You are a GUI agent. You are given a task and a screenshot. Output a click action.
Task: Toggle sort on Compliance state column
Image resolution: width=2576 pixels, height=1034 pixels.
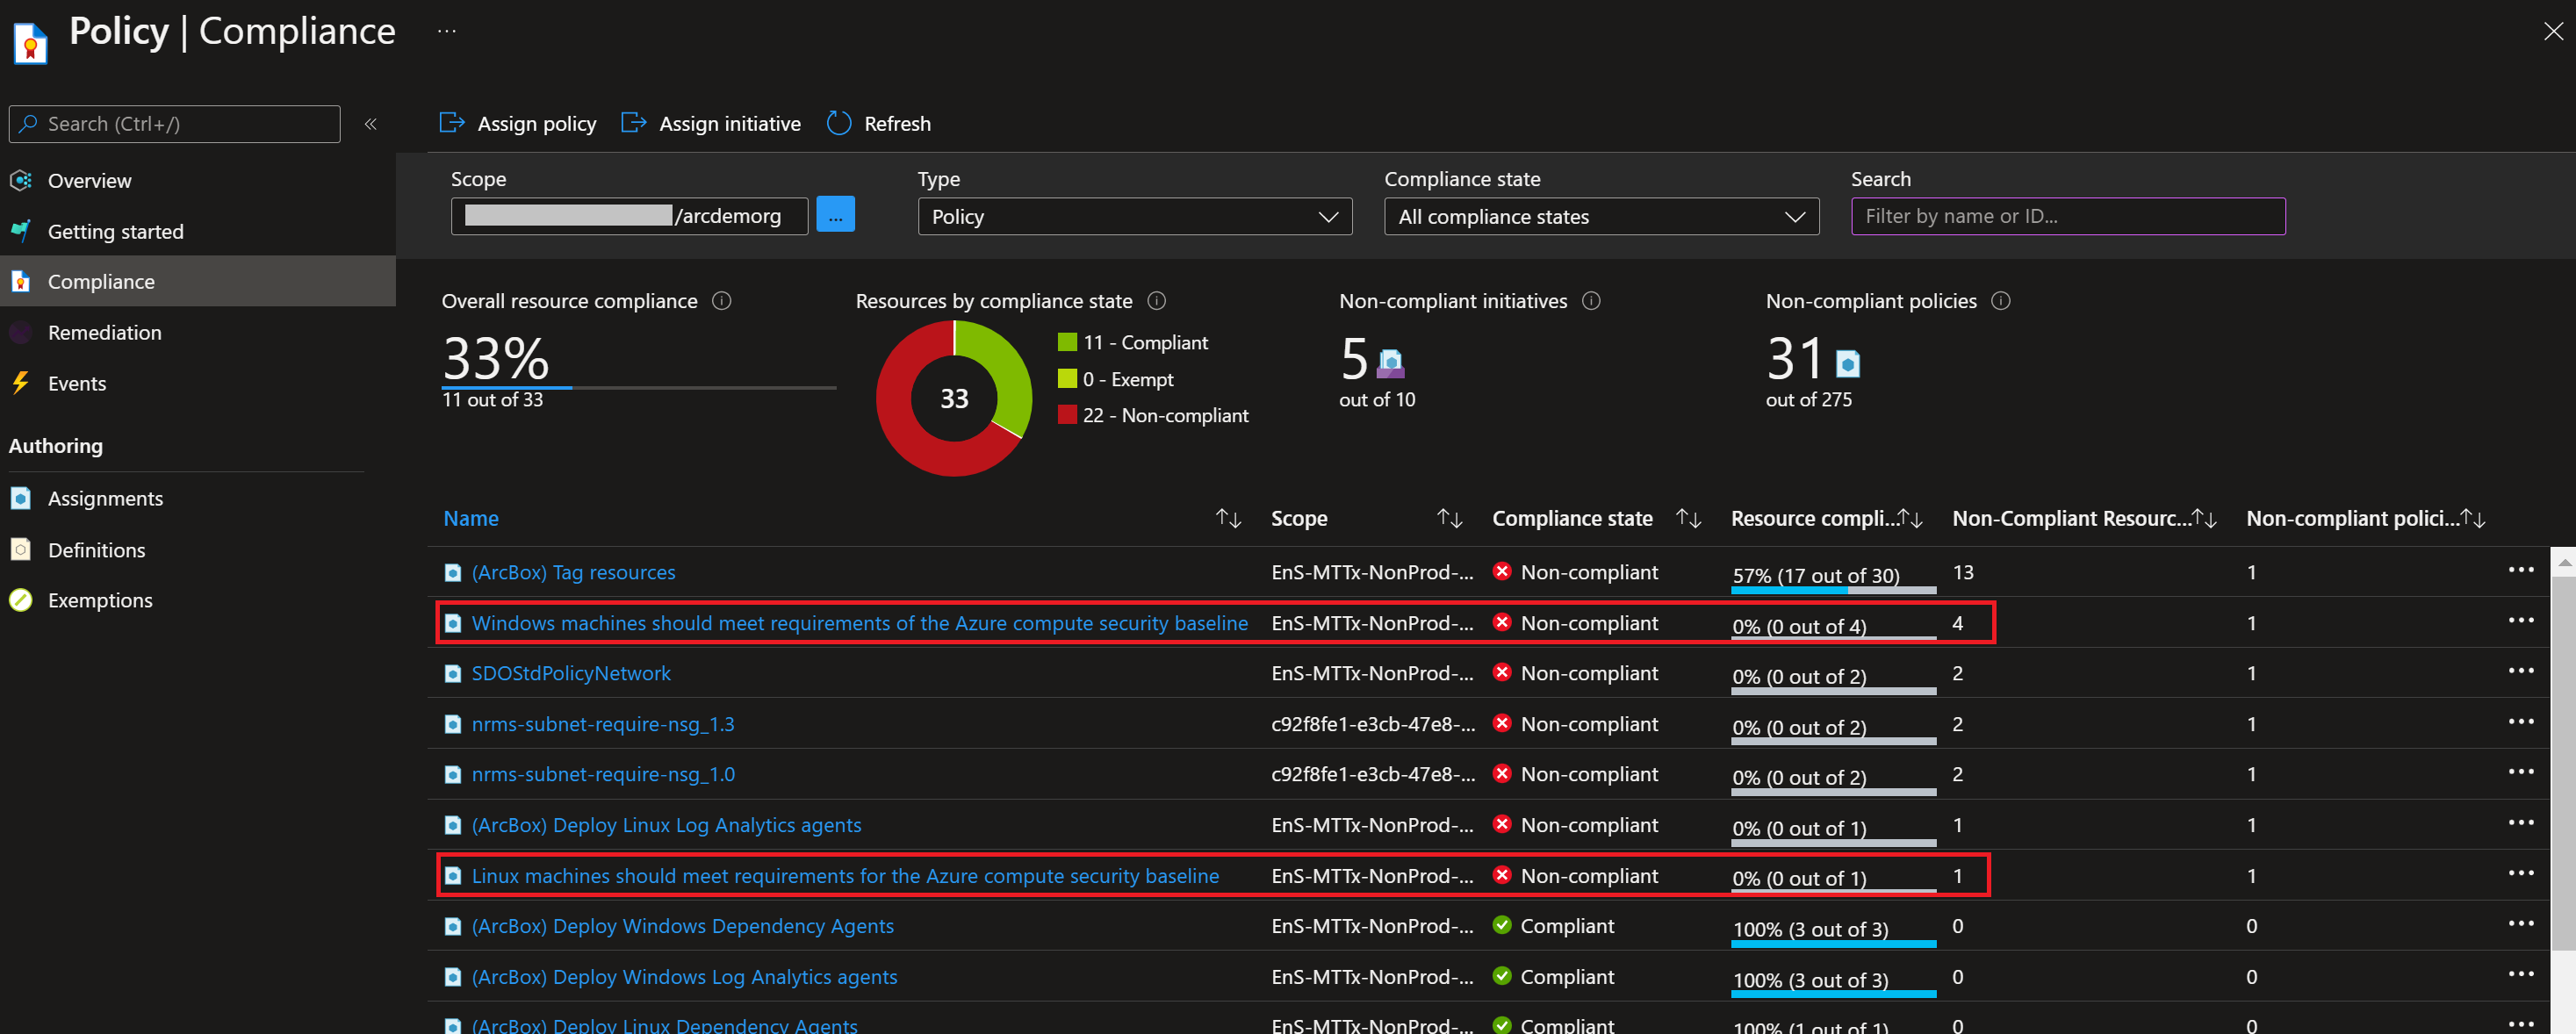pos(1688,518)
